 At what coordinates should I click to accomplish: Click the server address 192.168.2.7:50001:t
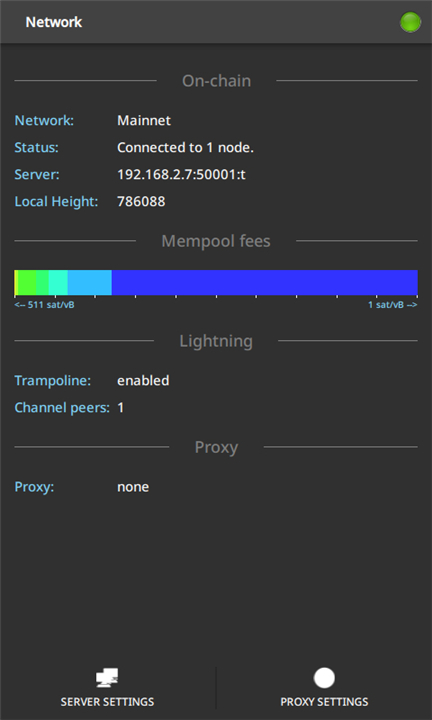pos(181,174)
